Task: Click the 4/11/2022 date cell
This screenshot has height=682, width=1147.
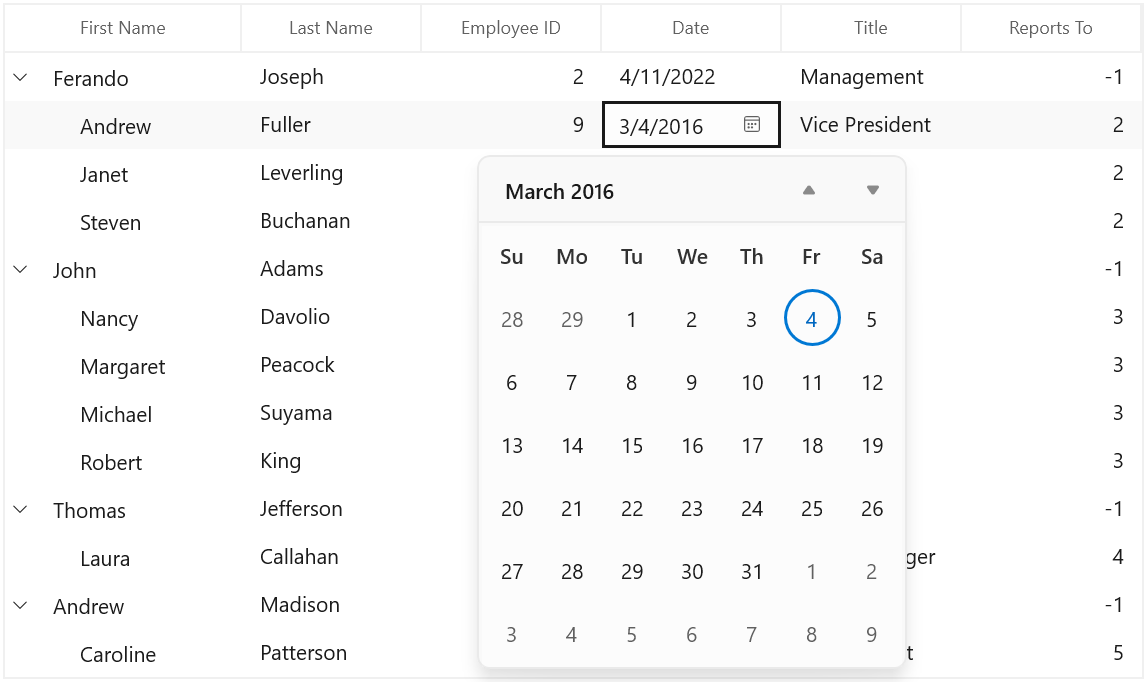Action: (691, 77)
